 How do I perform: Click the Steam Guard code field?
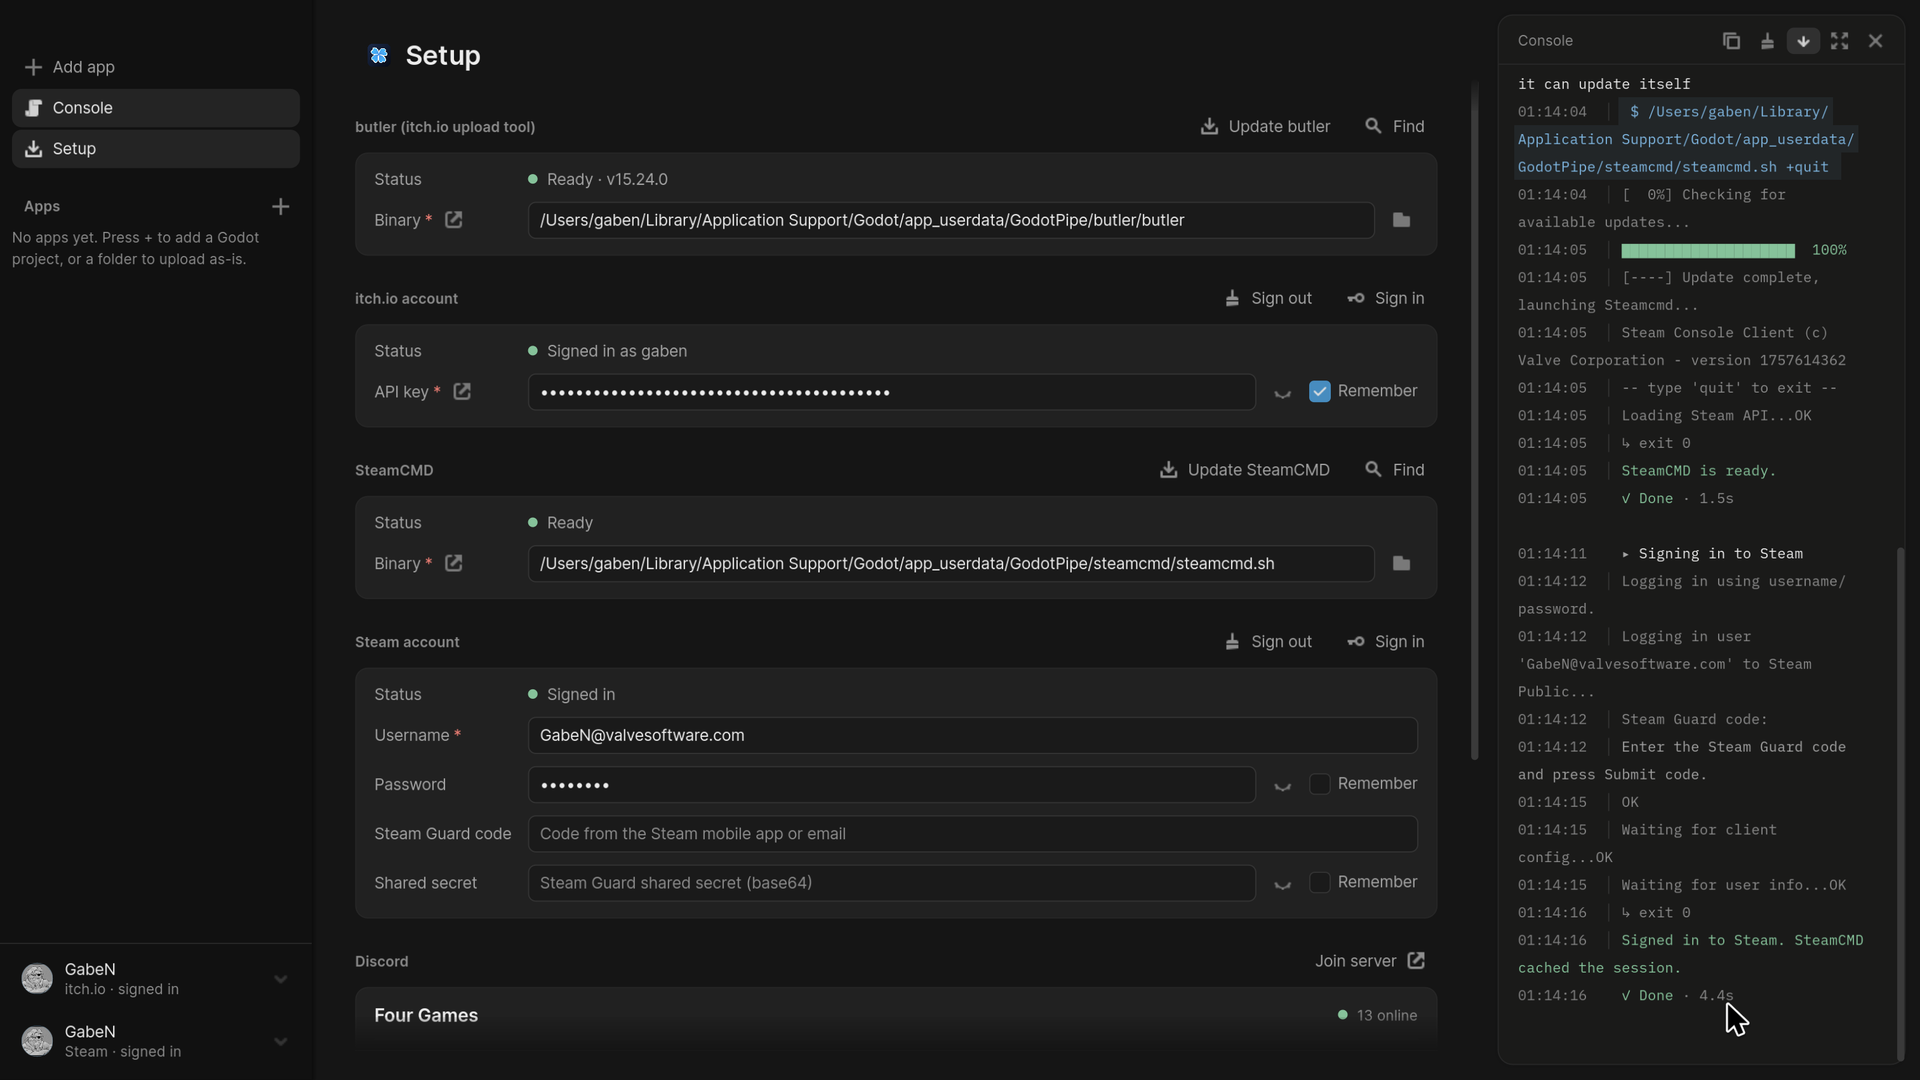[x=973, y=834]
